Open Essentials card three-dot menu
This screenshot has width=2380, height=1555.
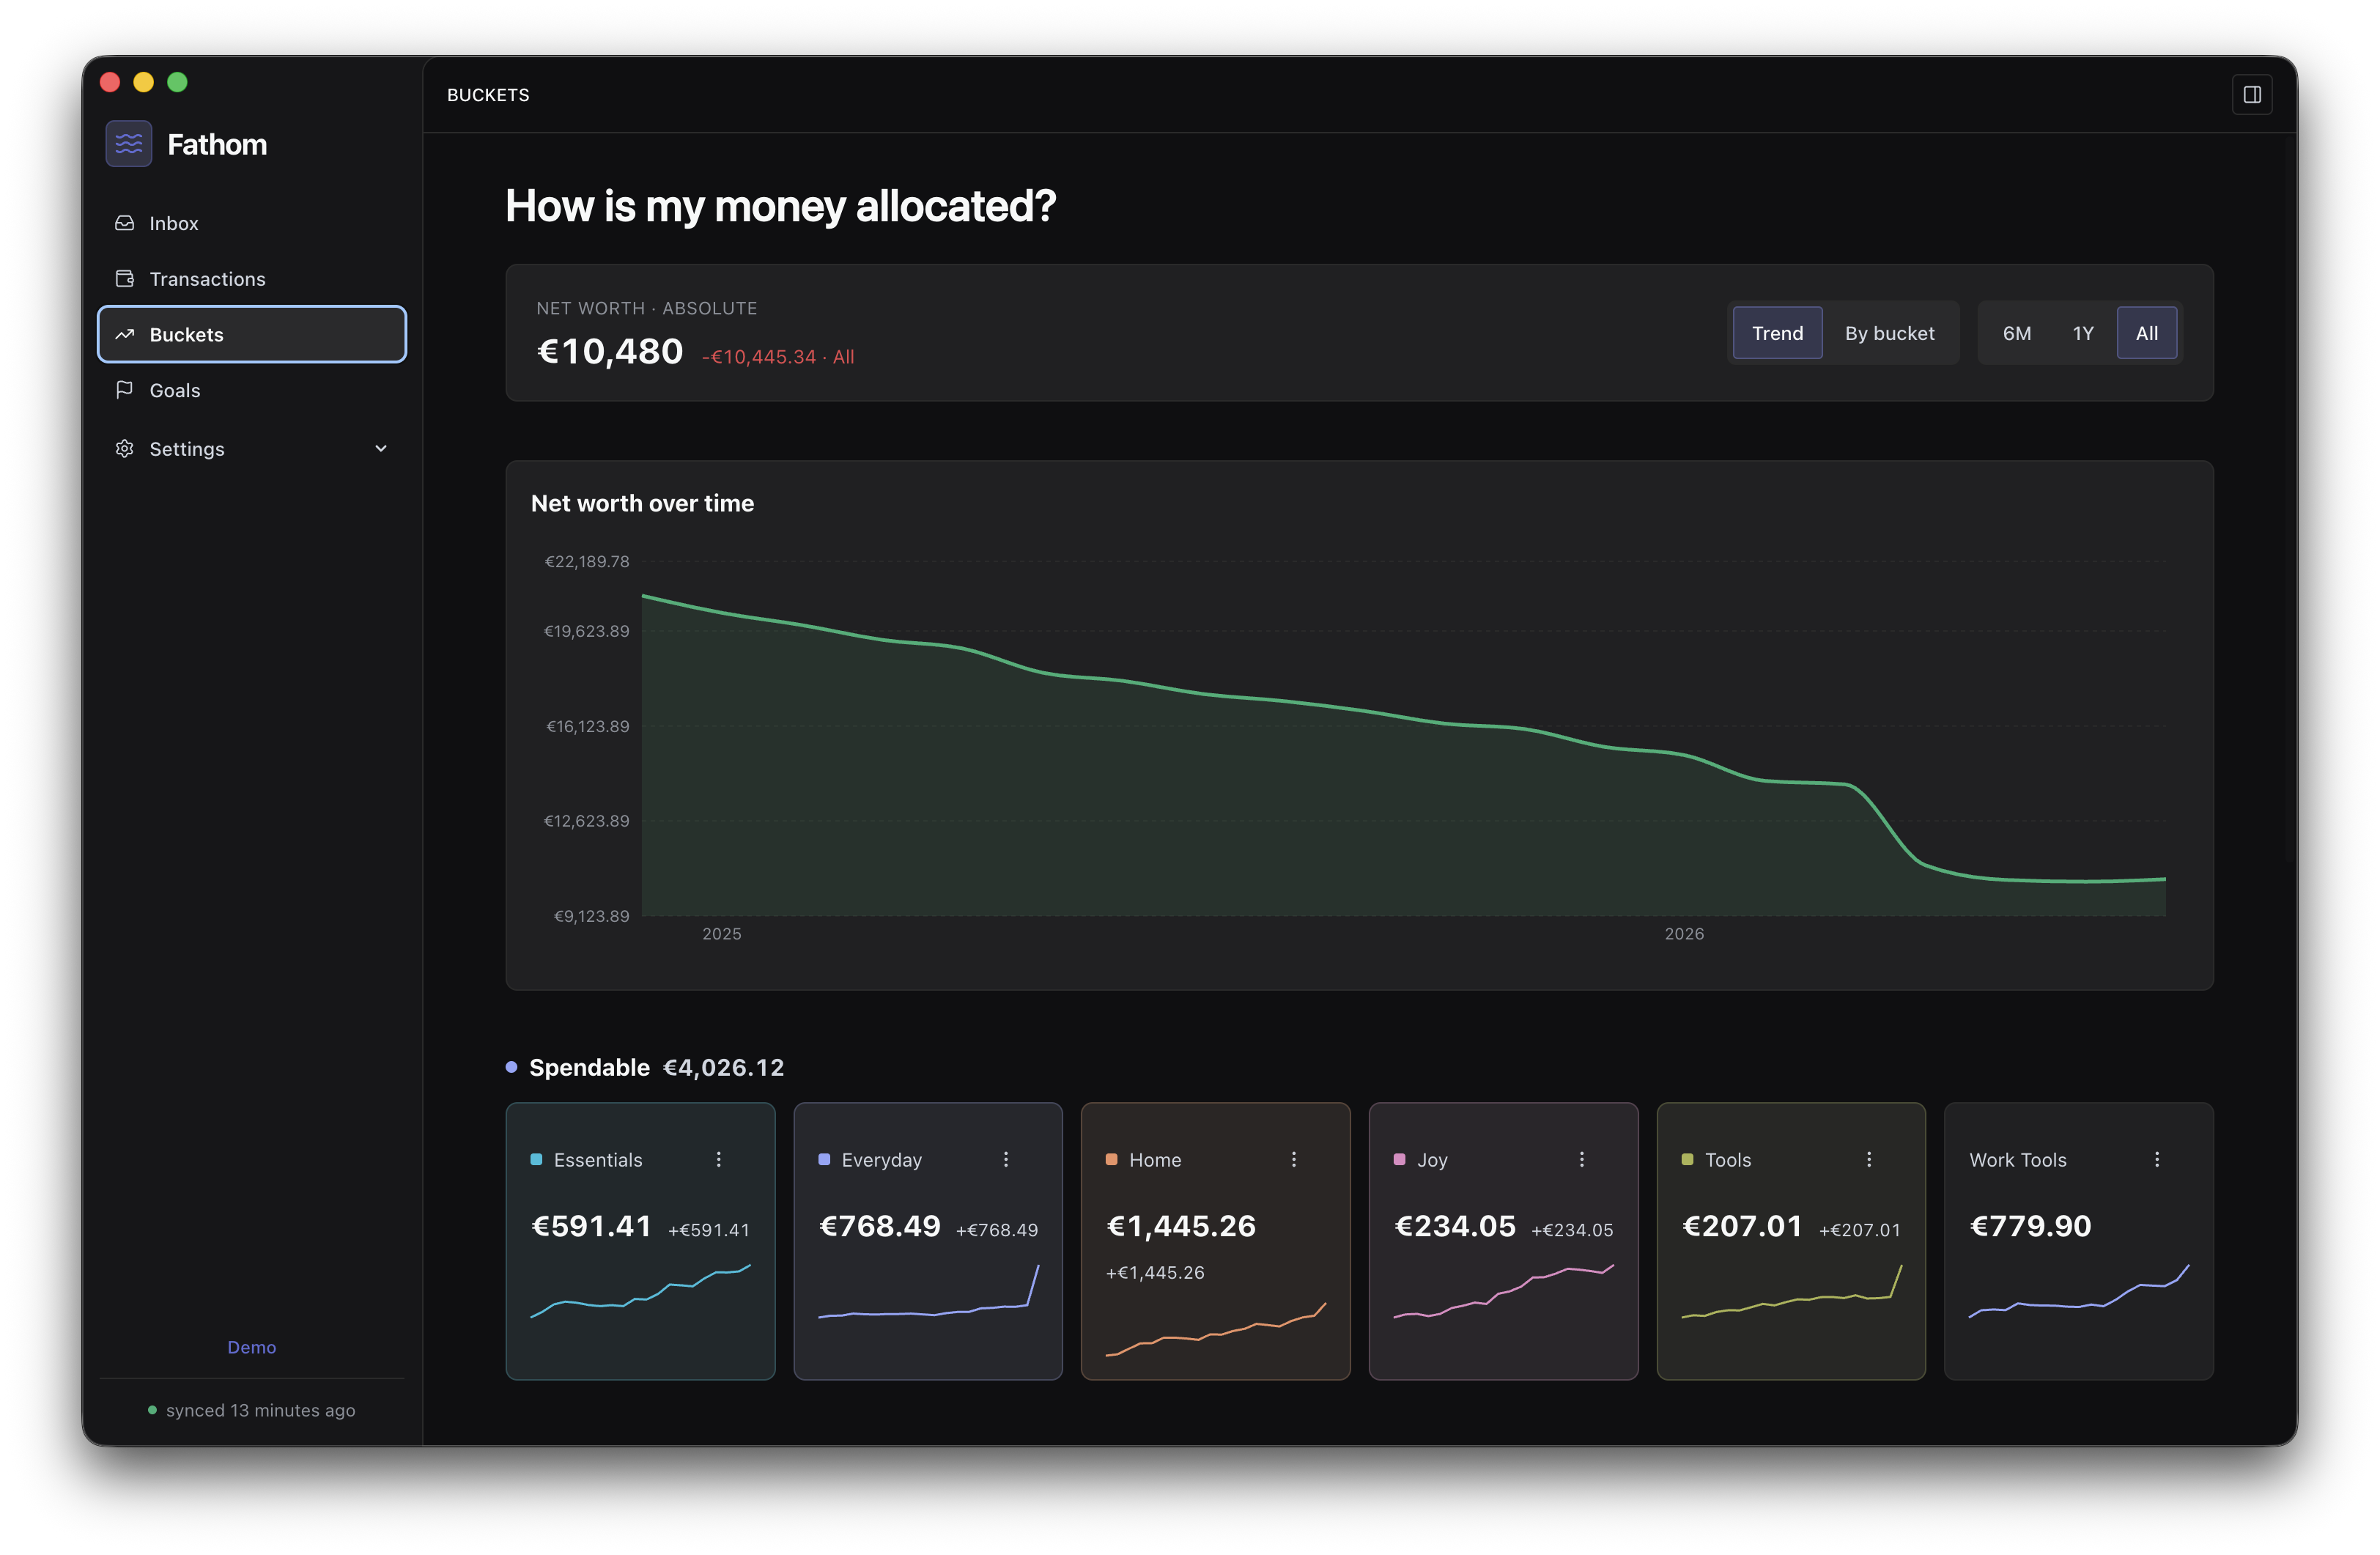click(x=718, y=1159)
